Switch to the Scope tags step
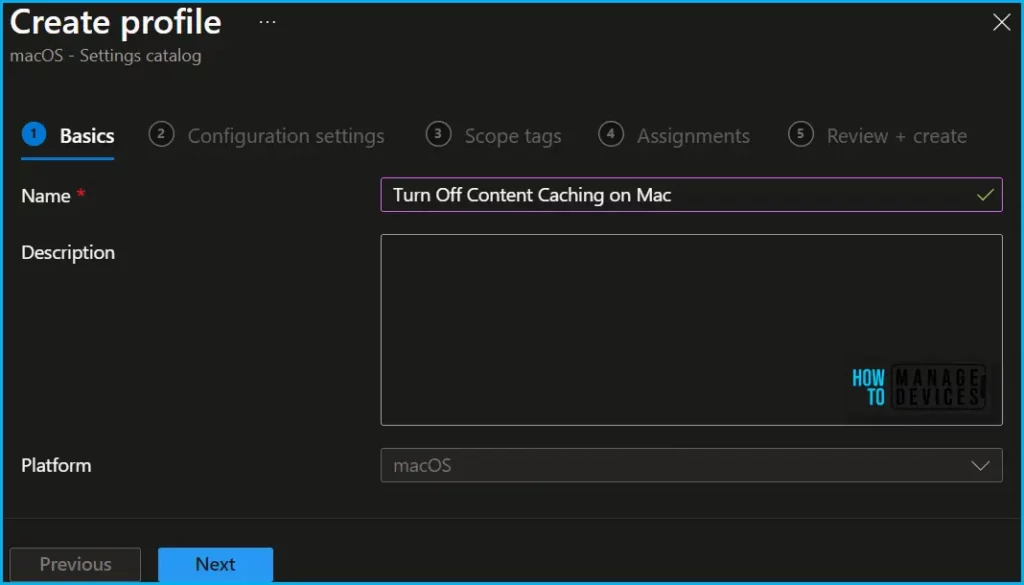 [x=494, y=136]
